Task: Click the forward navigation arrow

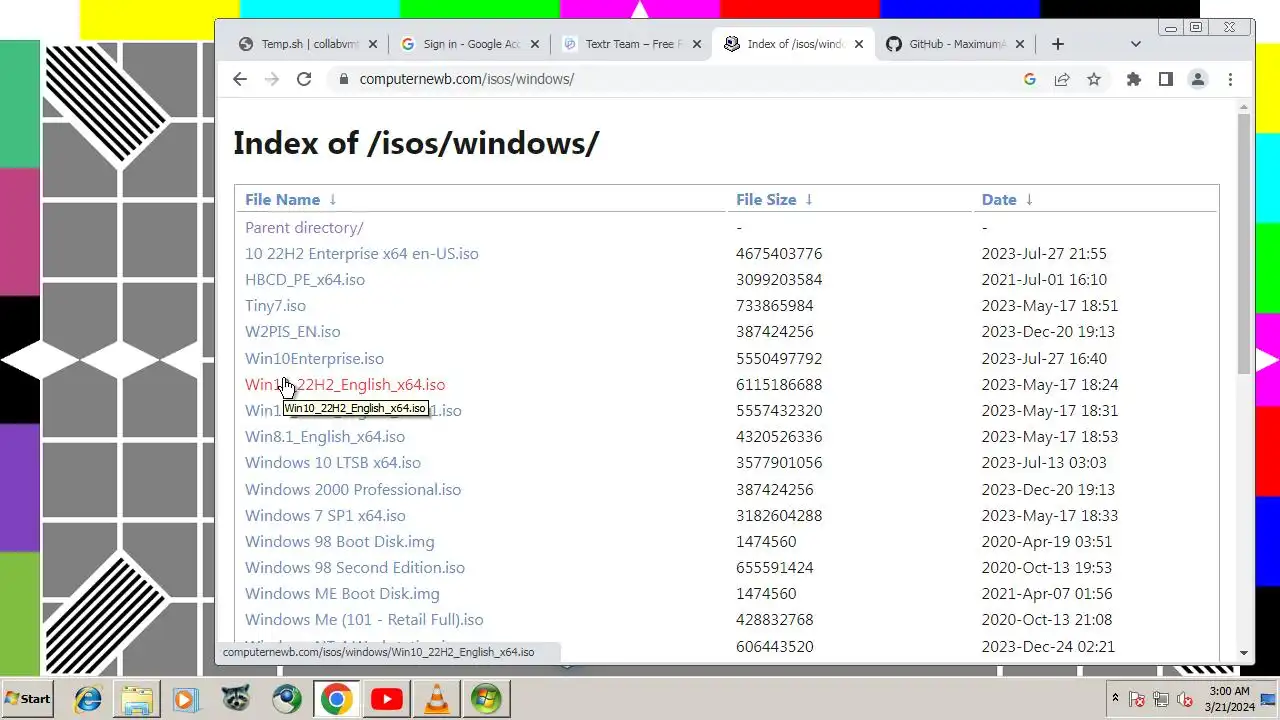Action: [272, 79]
